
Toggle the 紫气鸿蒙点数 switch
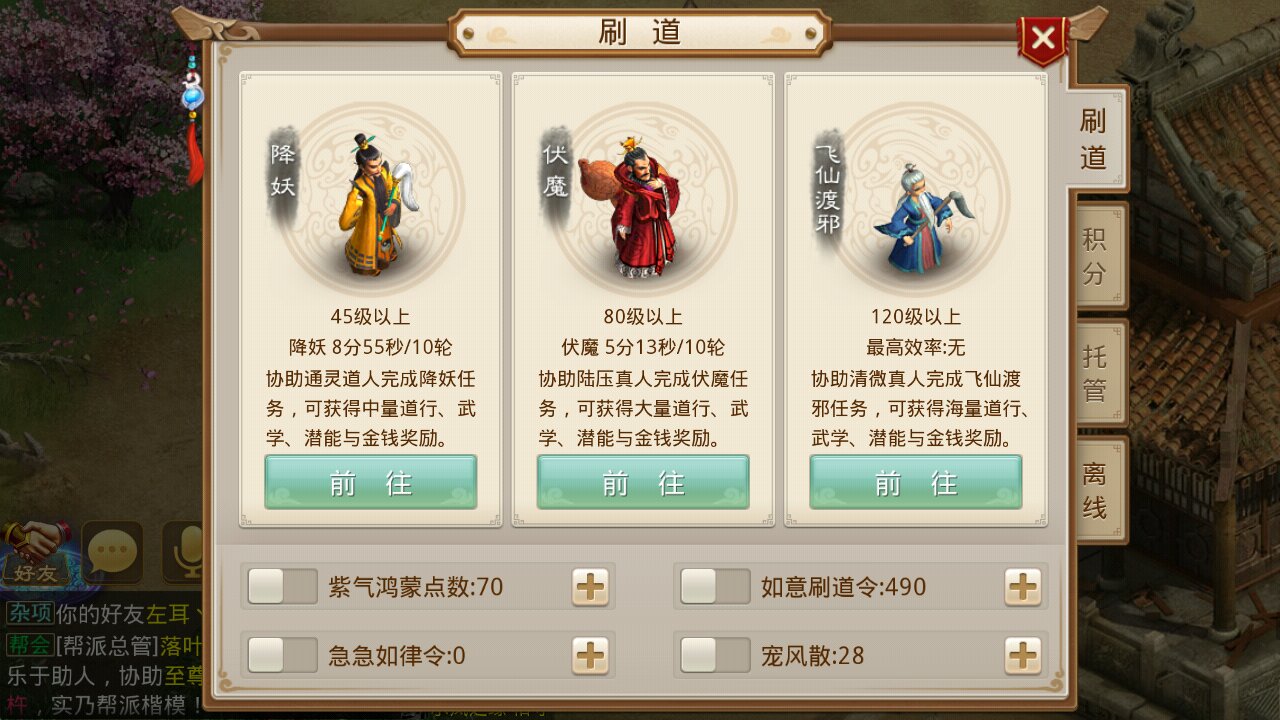[x=283, y=587]
